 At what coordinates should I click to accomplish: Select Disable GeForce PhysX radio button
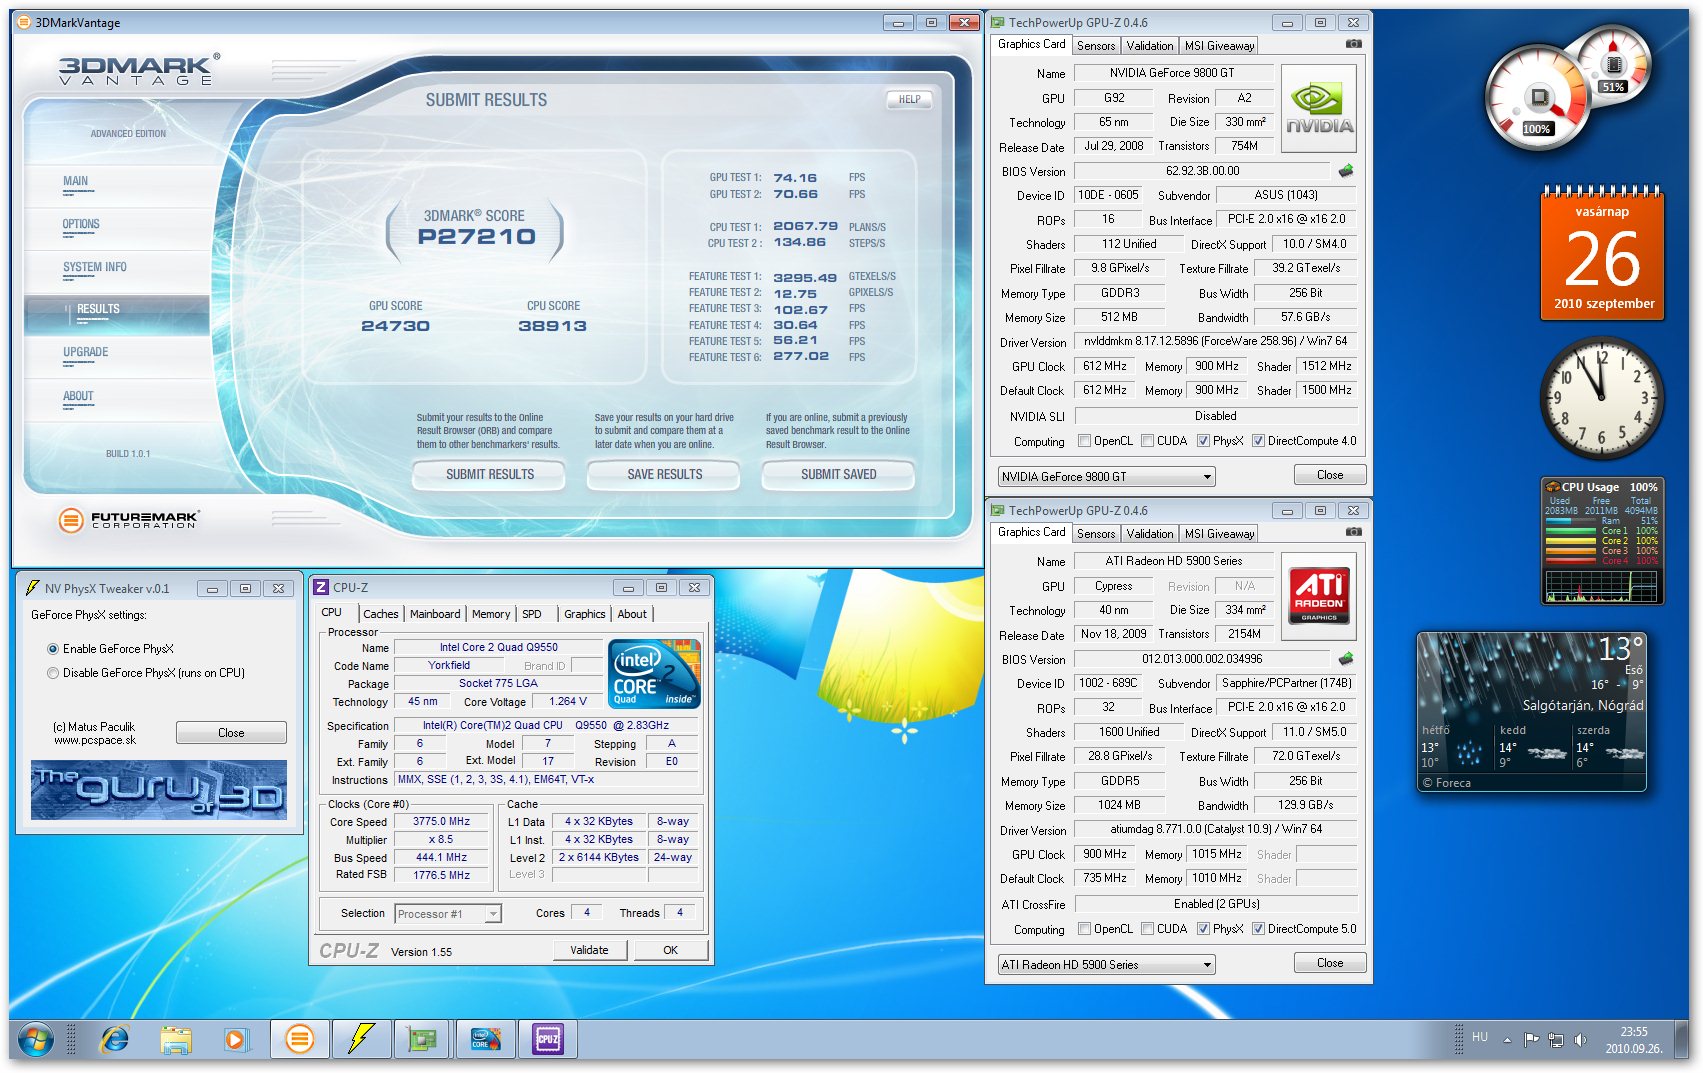53,673
